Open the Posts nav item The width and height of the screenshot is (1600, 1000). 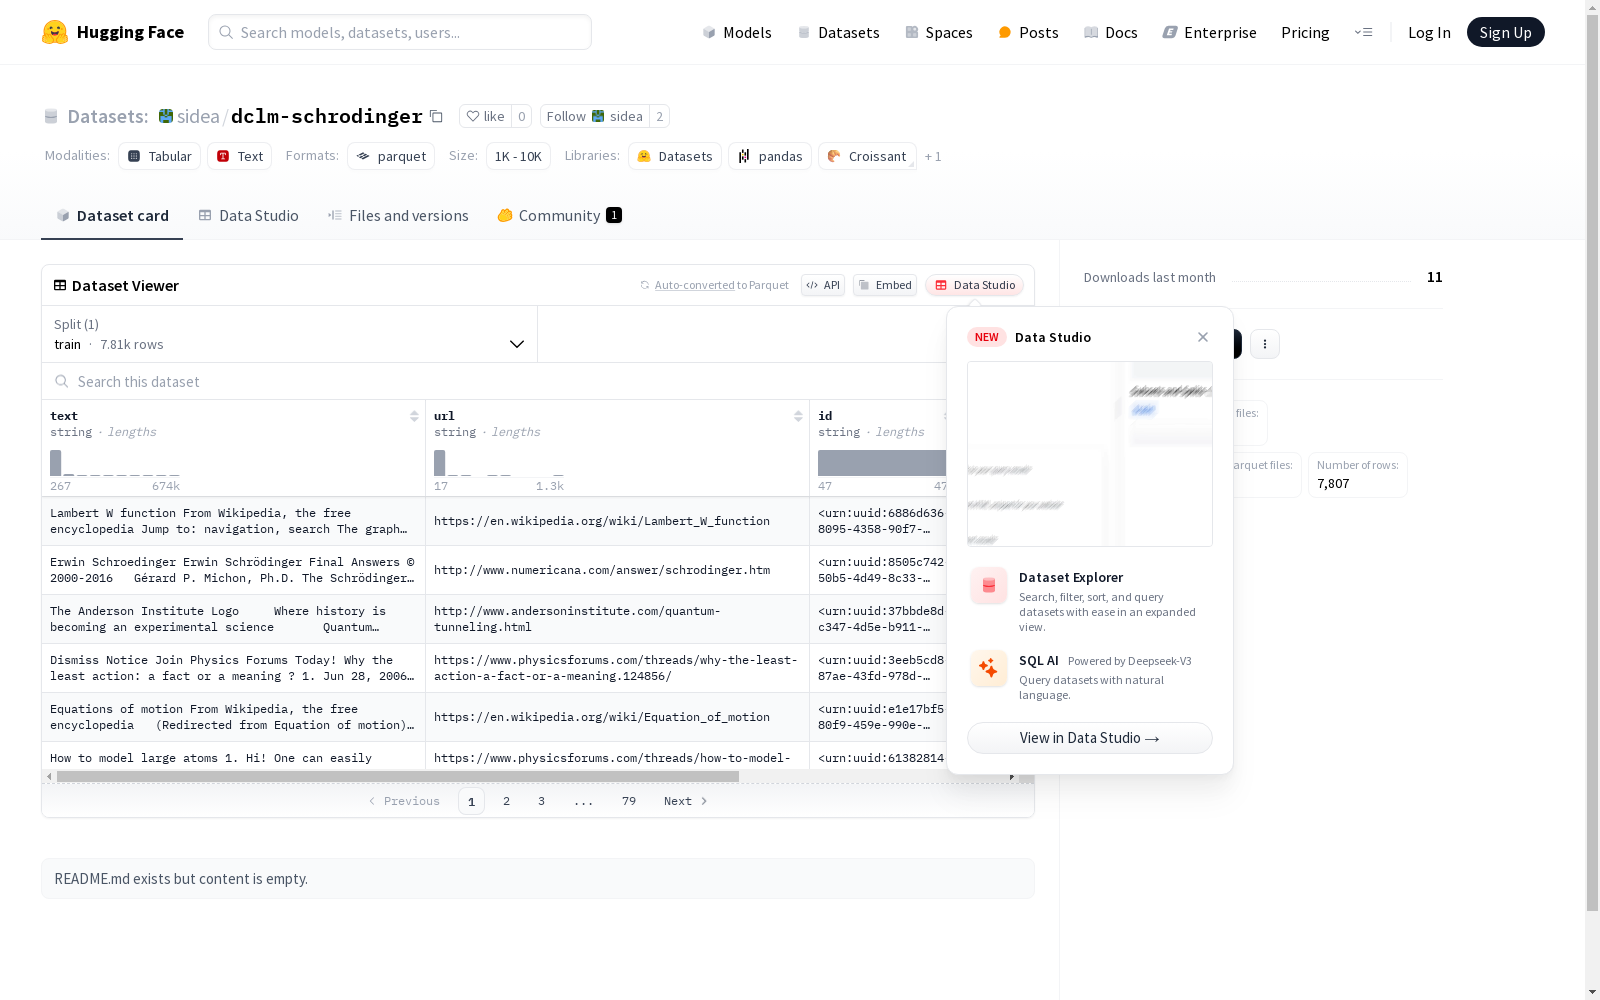click(x=1028, y=32)
